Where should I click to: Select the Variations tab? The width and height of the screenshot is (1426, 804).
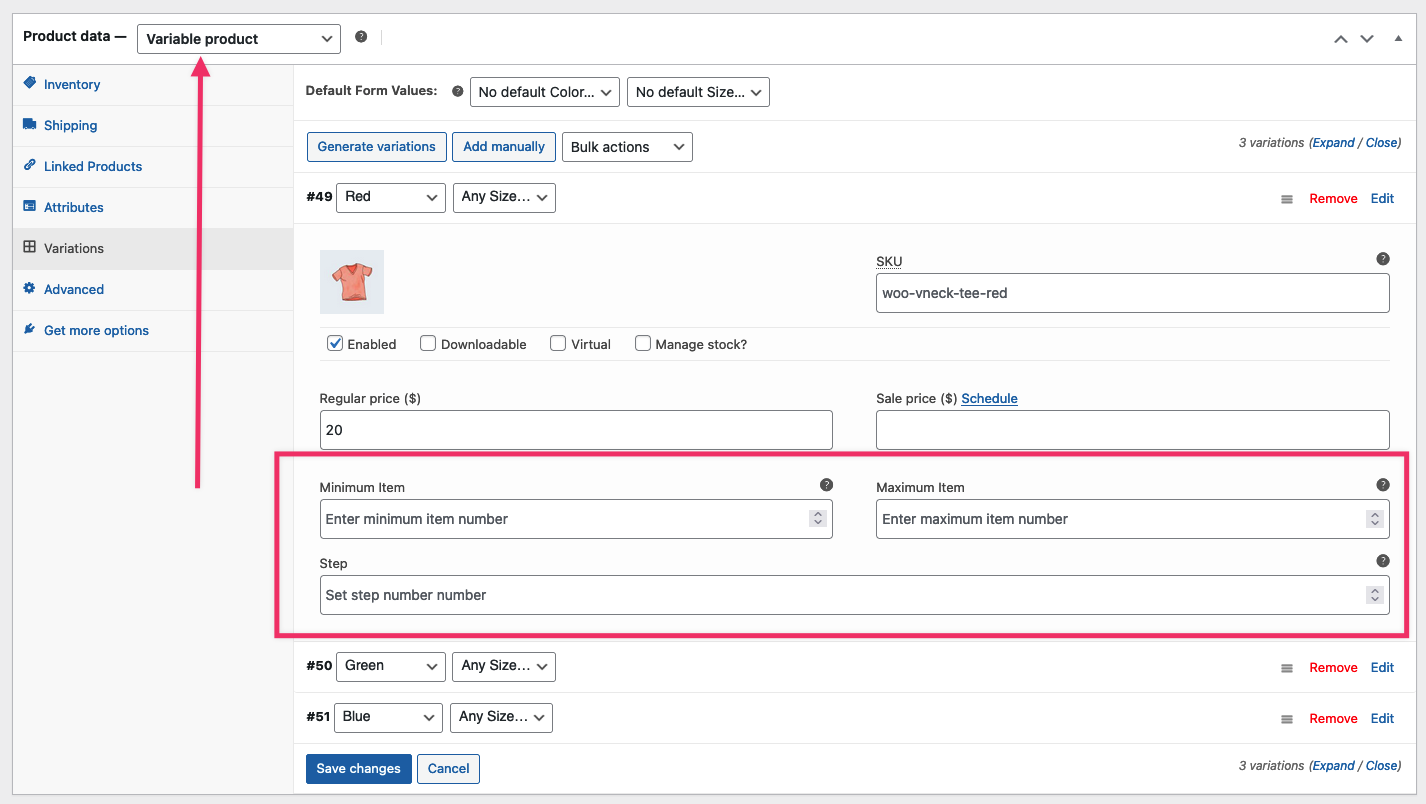(x=153, y=249)
